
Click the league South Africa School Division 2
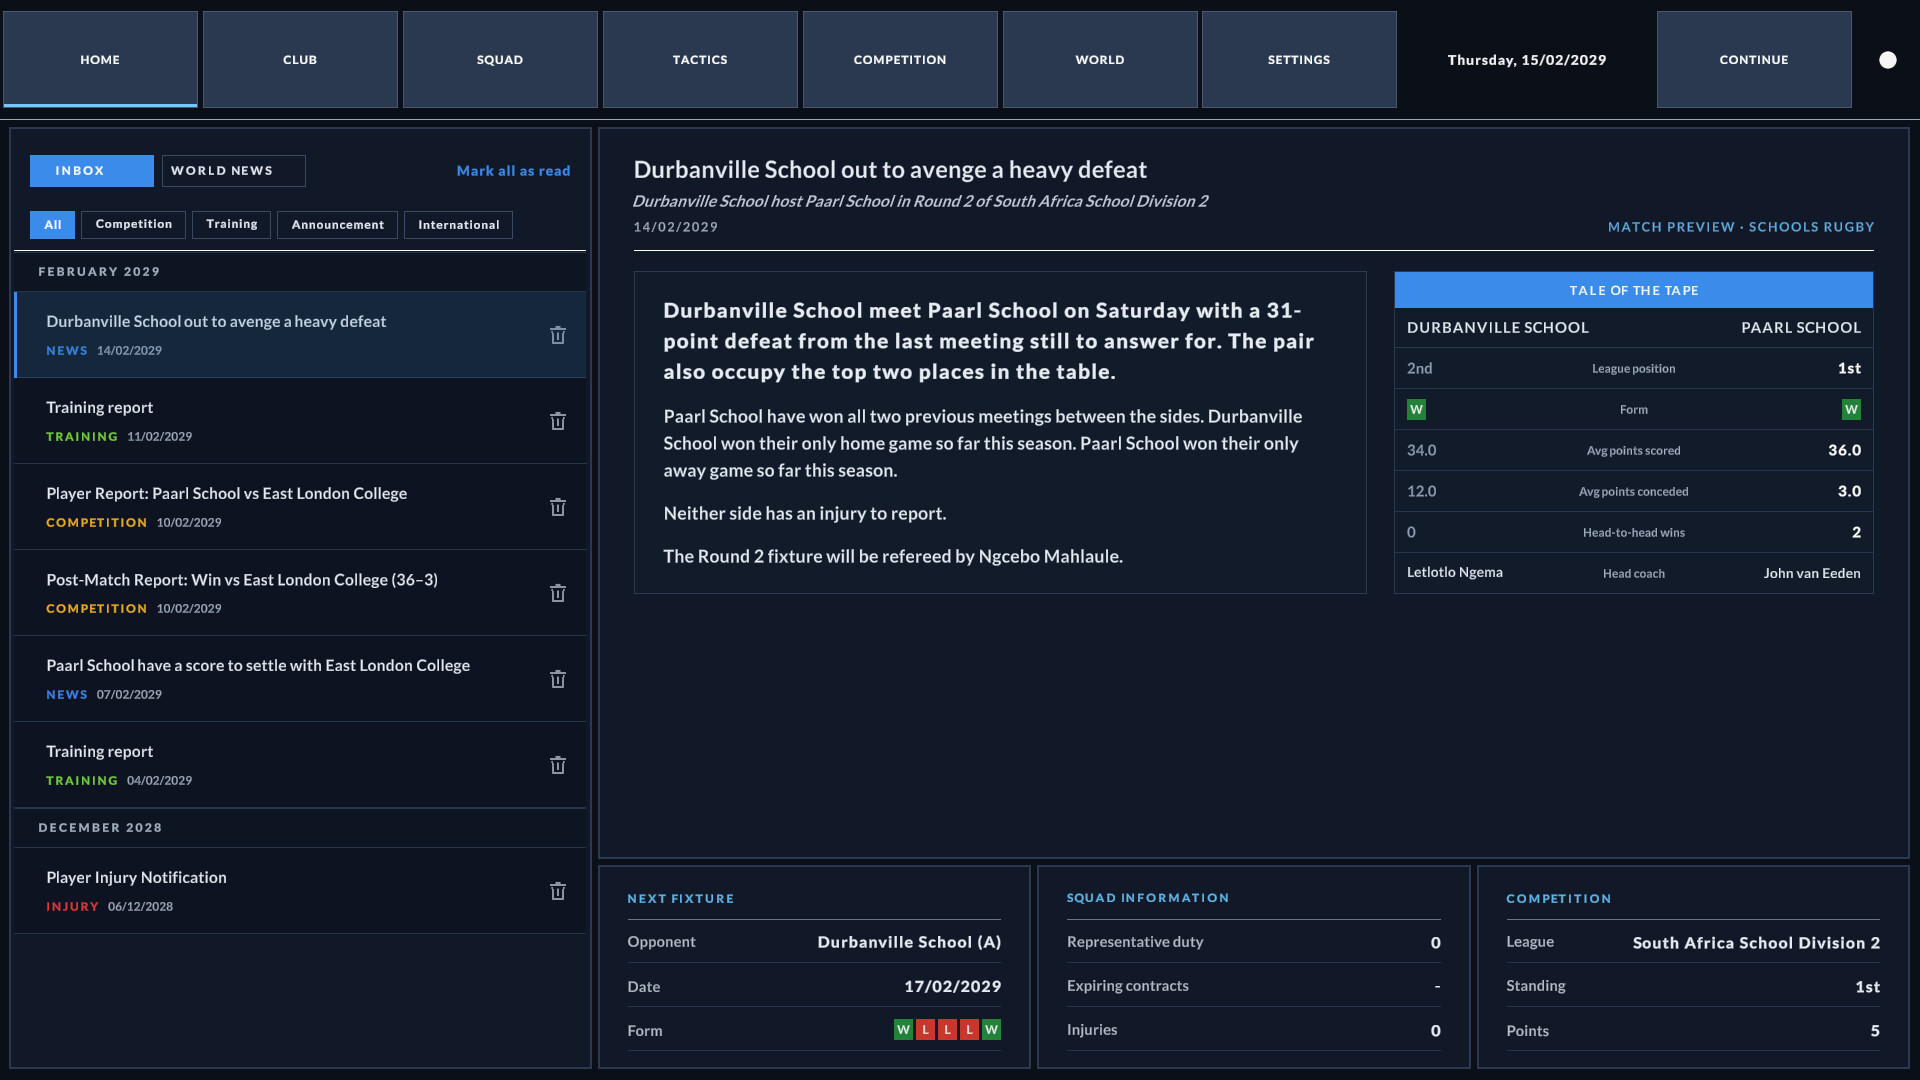click(1756, 943)
